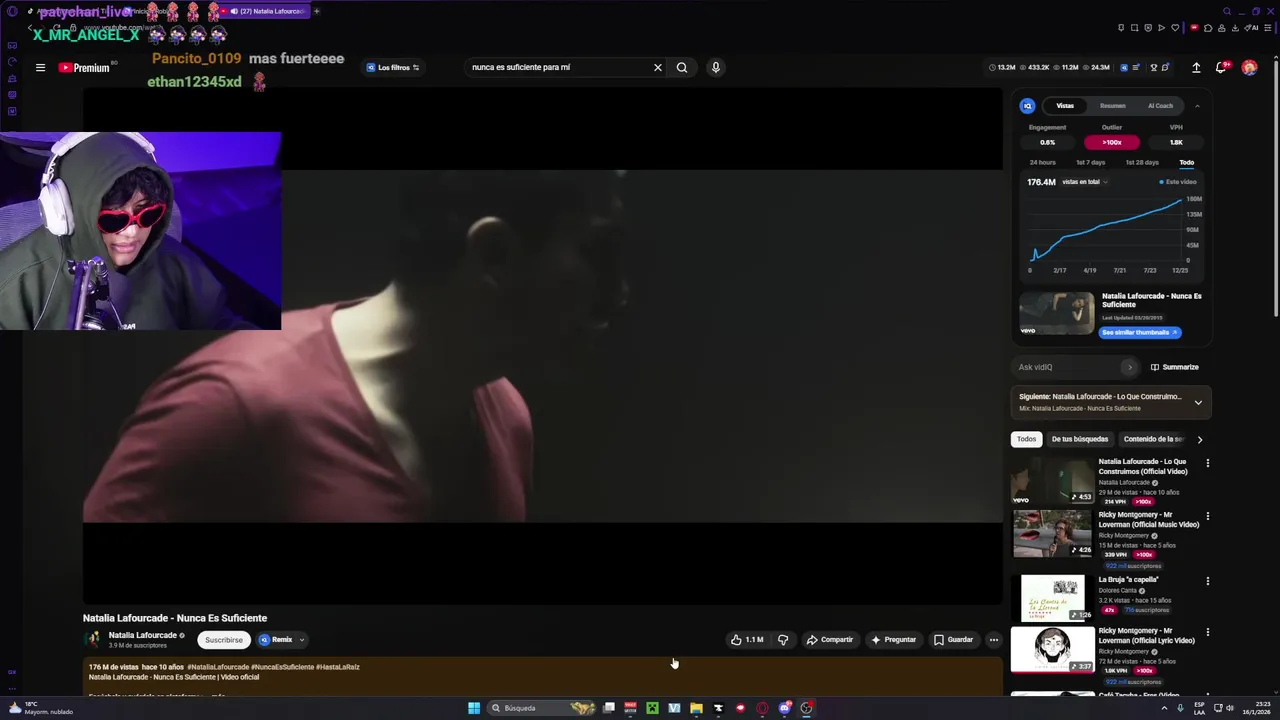
Task: Click the views chart line graph
Action: [1107, 231]
